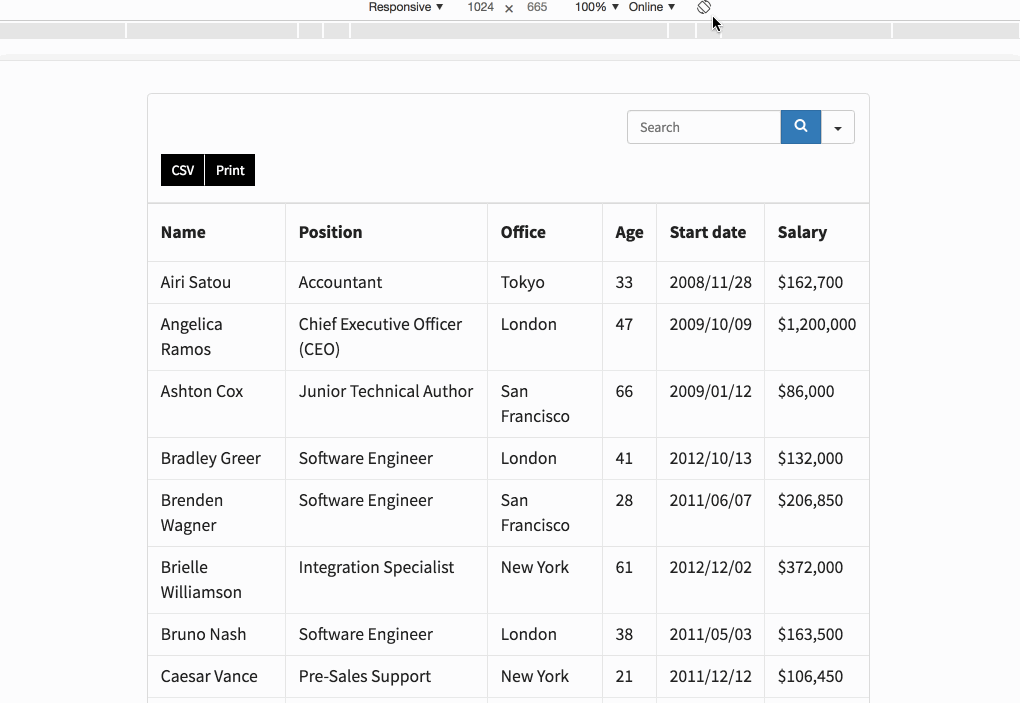Click the viewport height field showing 665

(537, 7)
